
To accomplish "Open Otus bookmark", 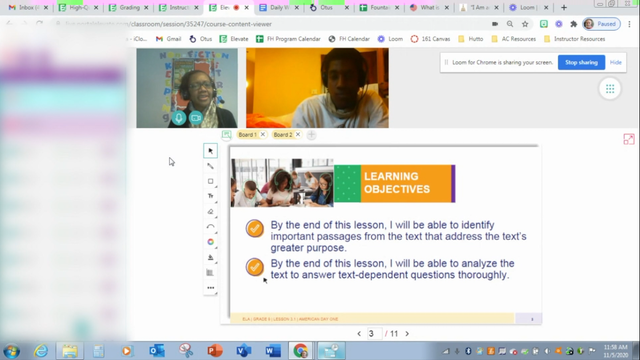I will pyautogui.click(x=200, y=39).
